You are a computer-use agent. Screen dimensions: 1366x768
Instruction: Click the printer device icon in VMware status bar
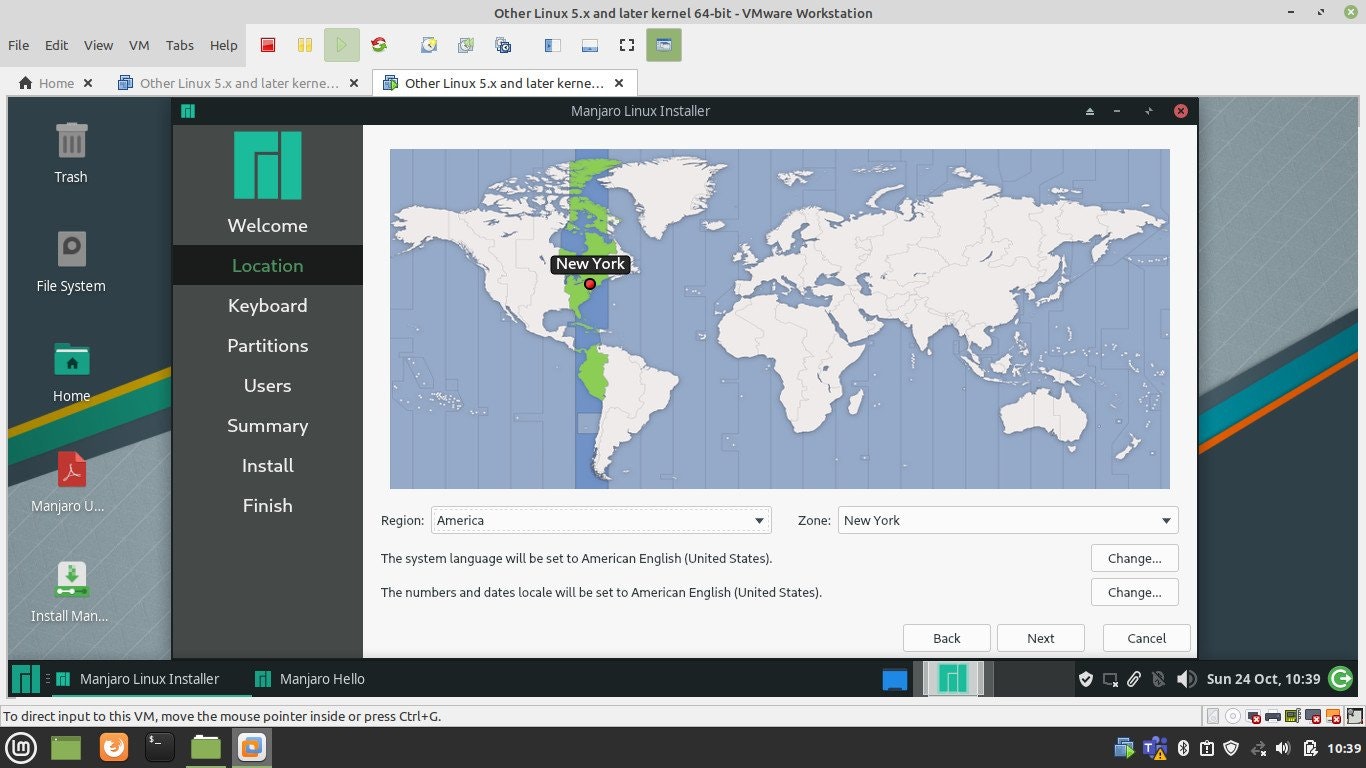1272,716
